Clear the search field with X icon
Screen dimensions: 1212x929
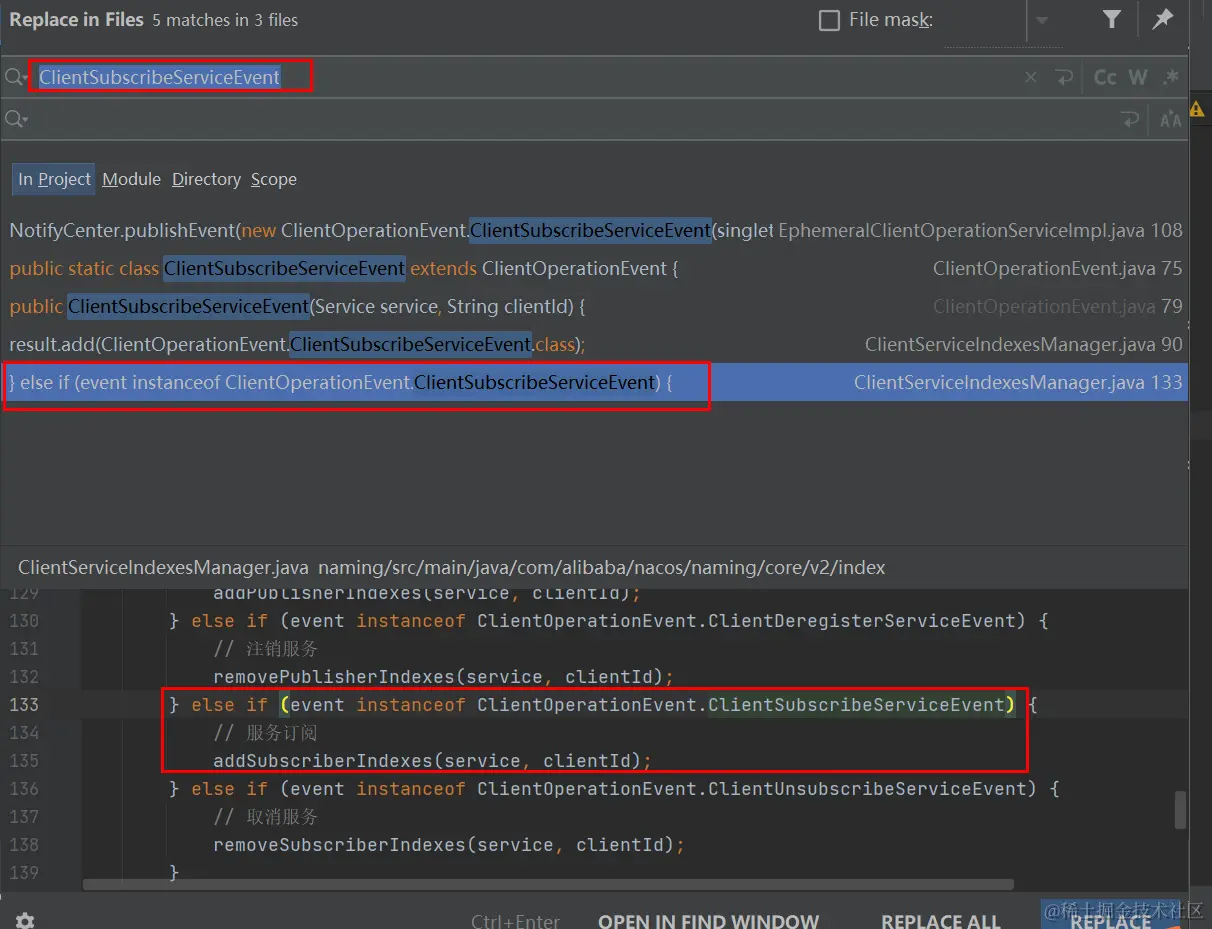(1031, 77)
